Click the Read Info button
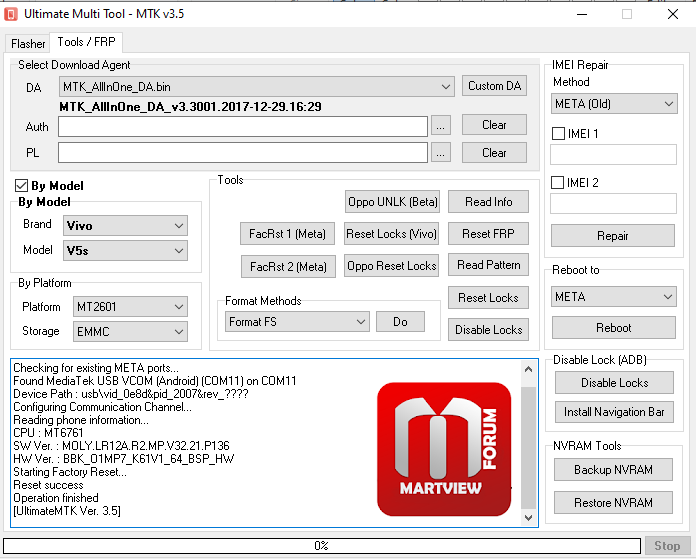The width and height of the screenshot is (696, 559). point(488,202)
